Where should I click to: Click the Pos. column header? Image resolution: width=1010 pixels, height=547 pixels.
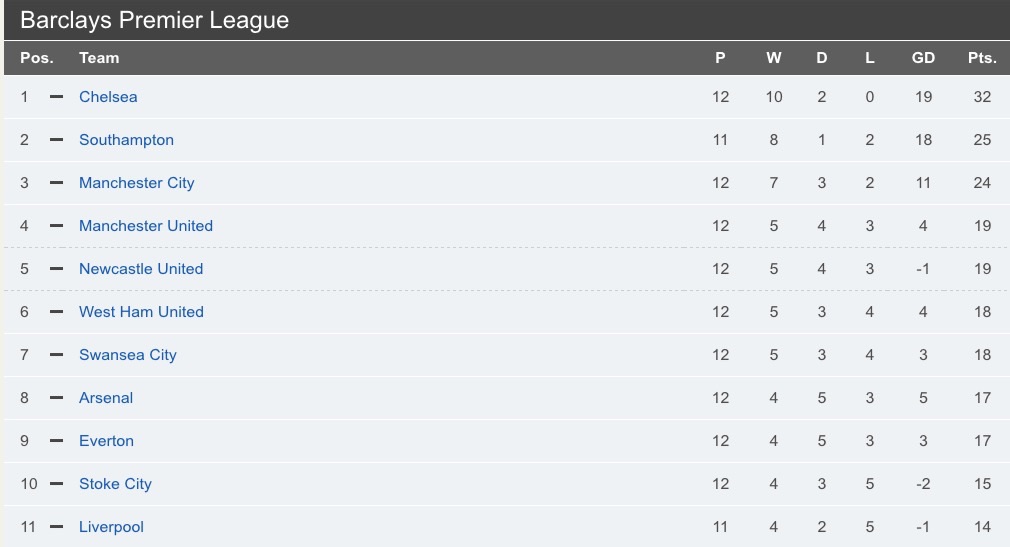click(36, 58)
